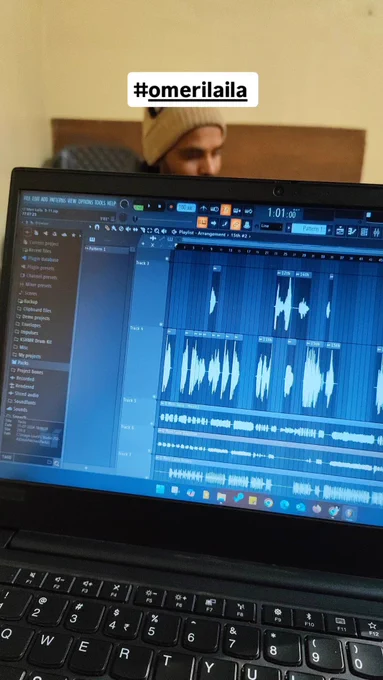Toggle the metronome icon

point(203,209)
